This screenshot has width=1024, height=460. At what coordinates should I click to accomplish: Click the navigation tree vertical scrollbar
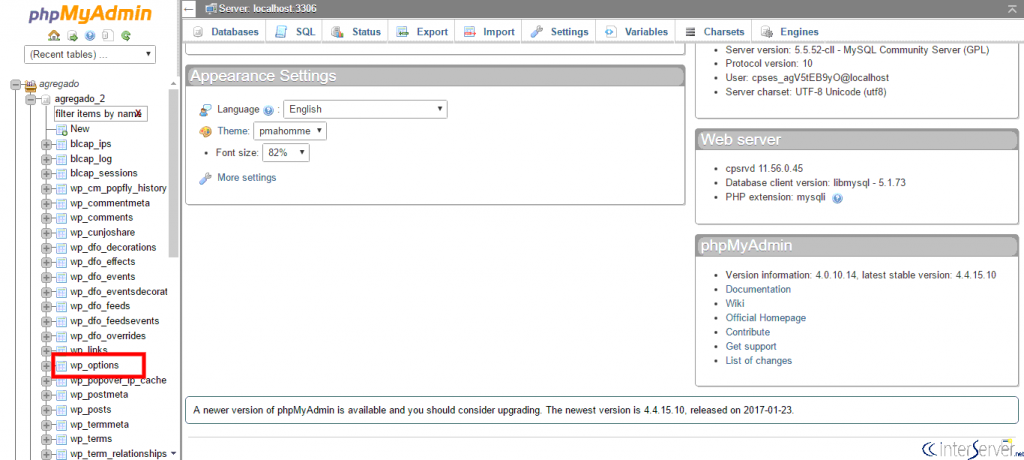click(173, 171)
